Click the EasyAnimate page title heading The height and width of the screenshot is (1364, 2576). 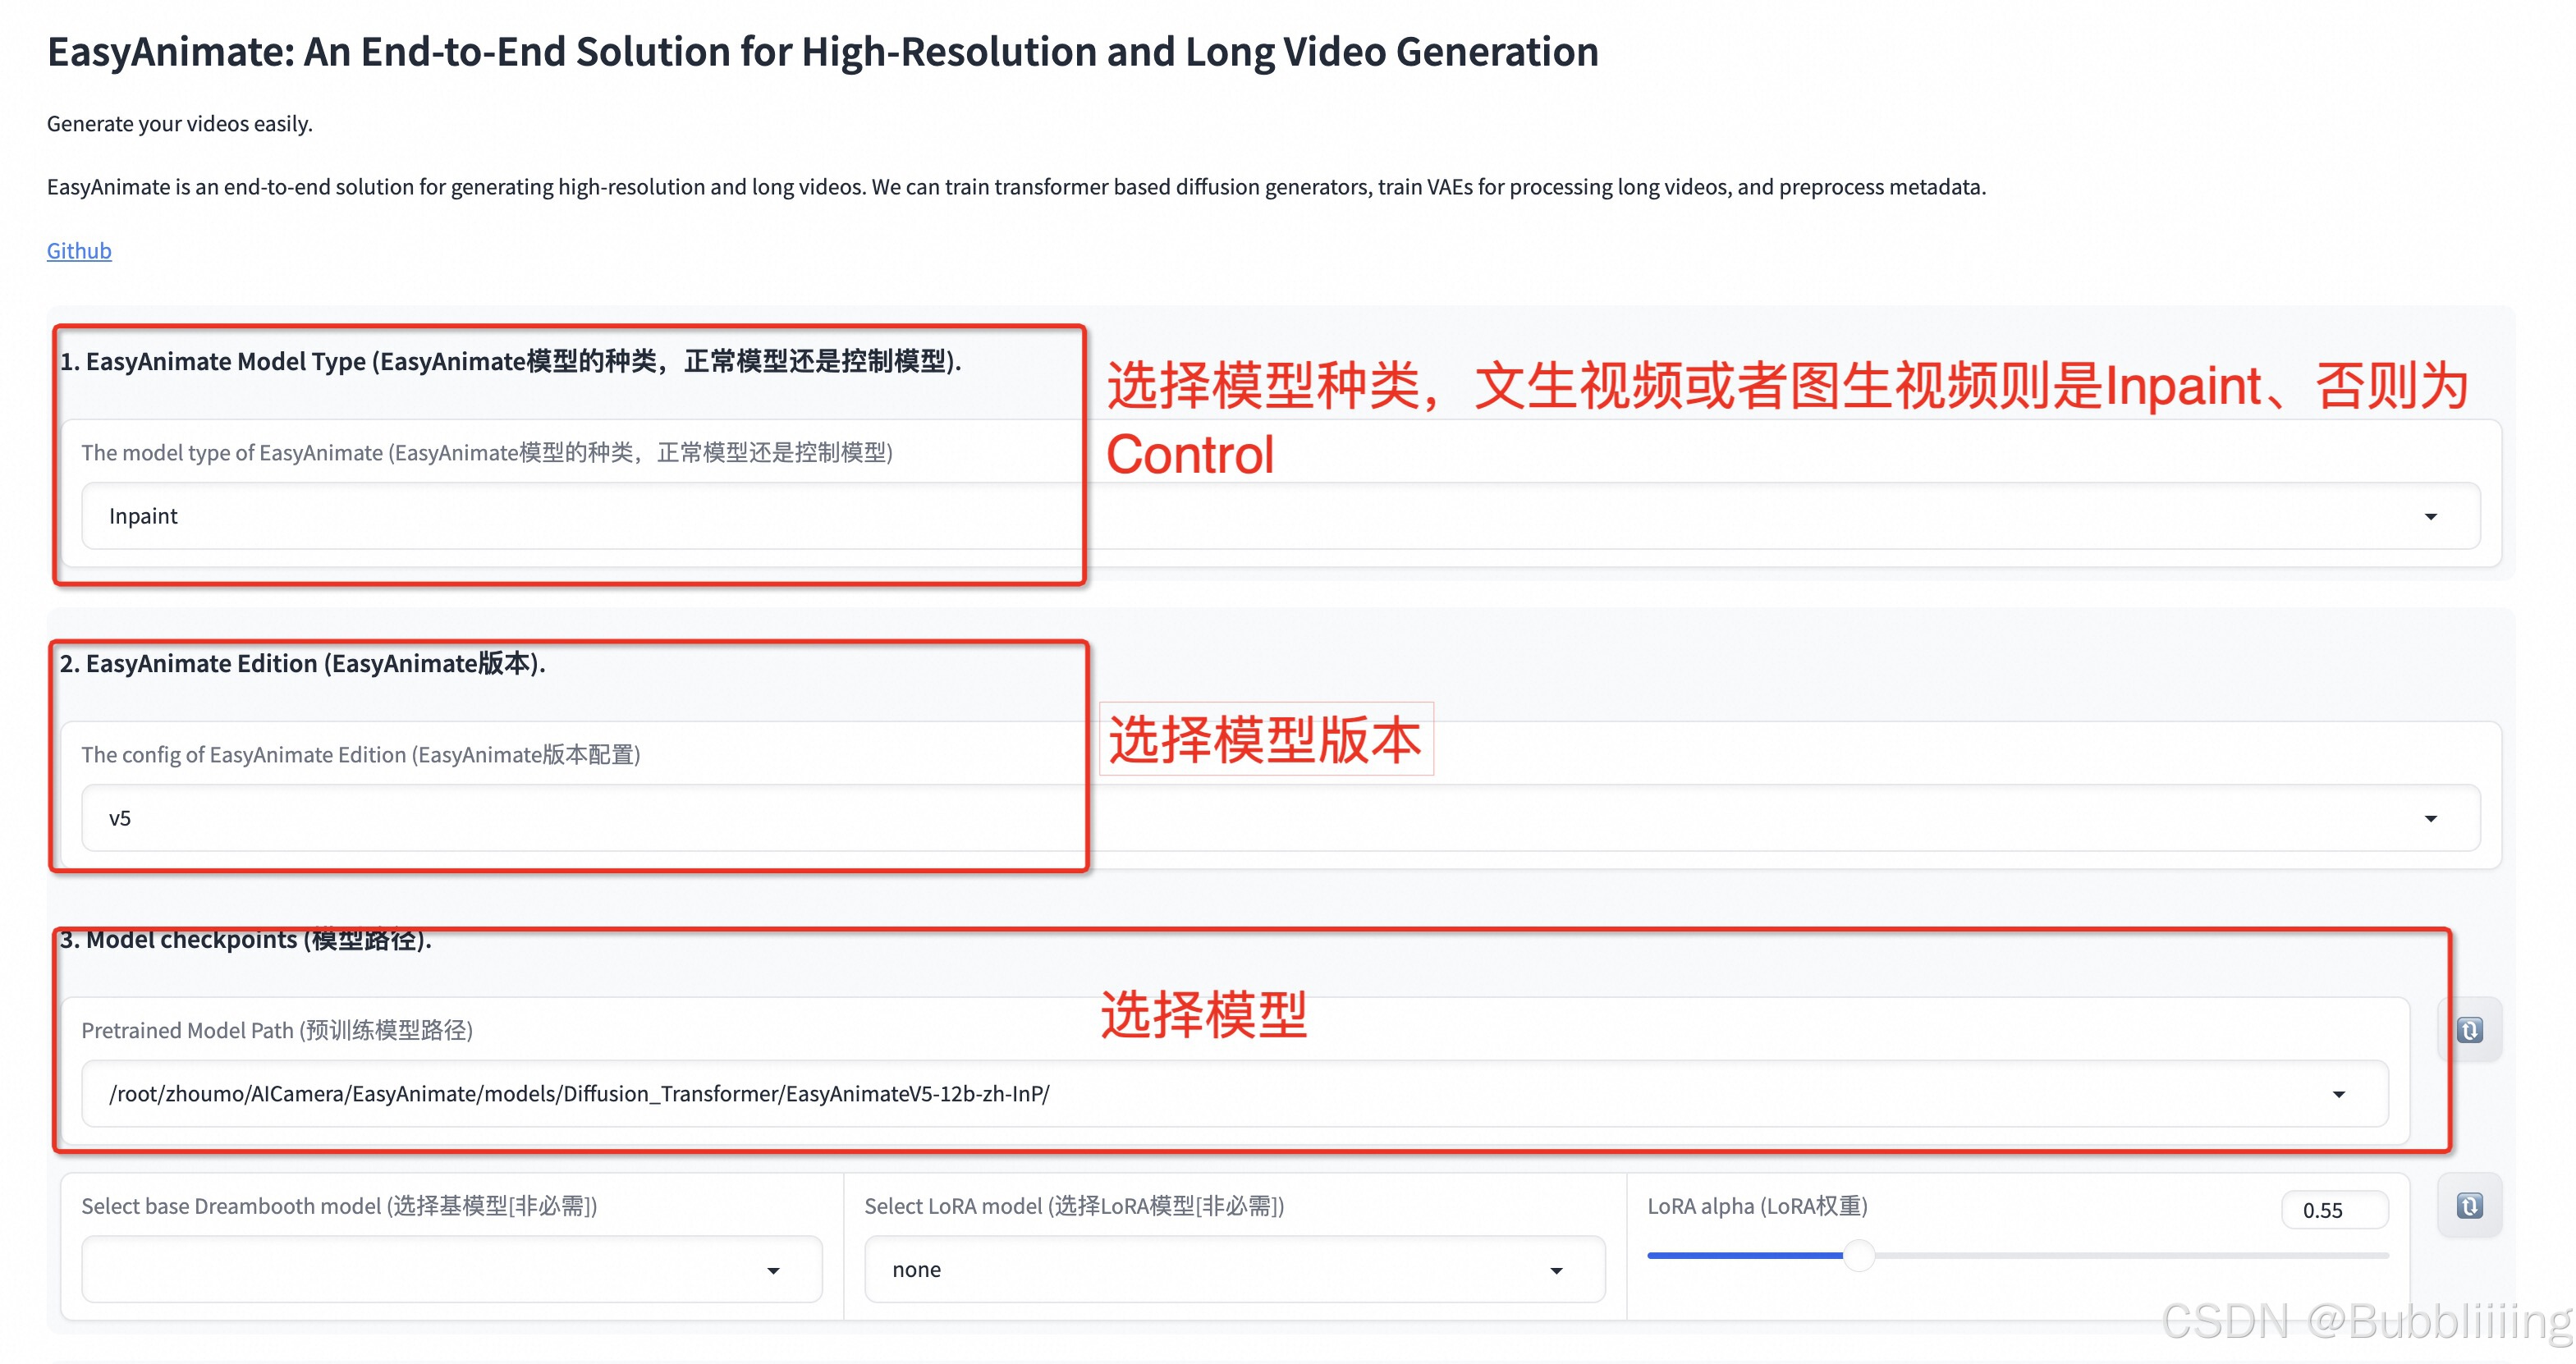[x=823, y=52]
